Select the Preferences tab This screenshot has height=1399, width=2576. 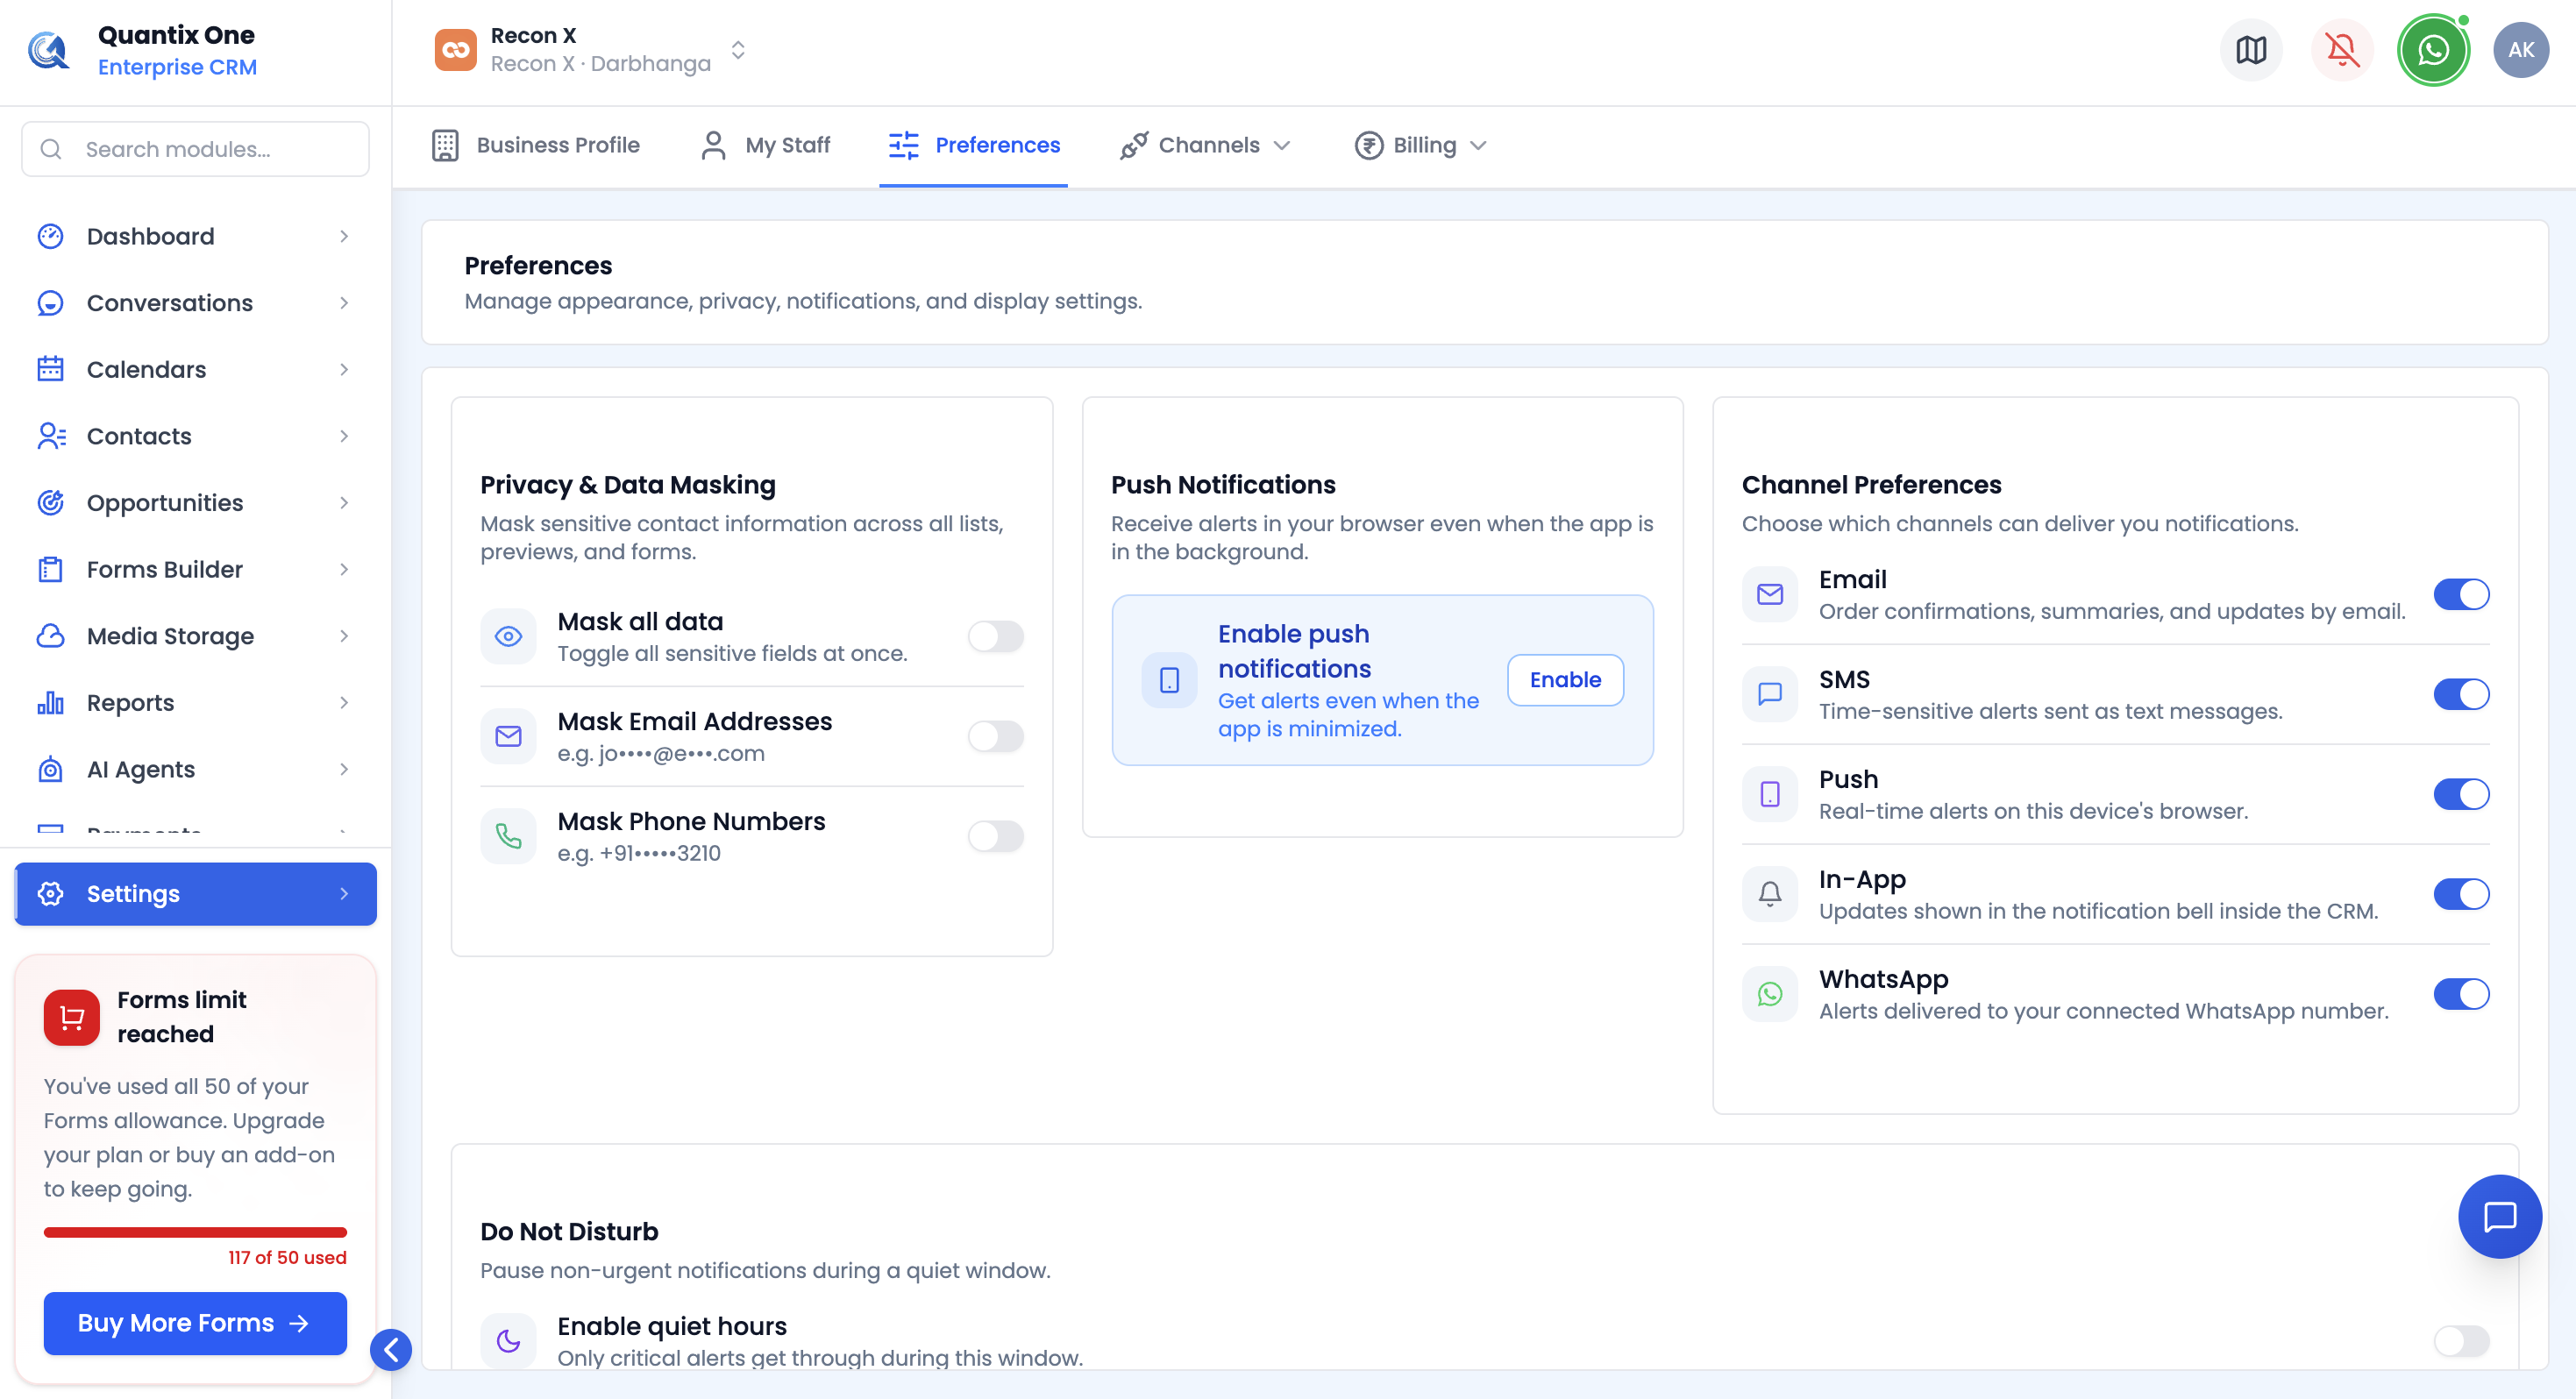click(974, 146)
